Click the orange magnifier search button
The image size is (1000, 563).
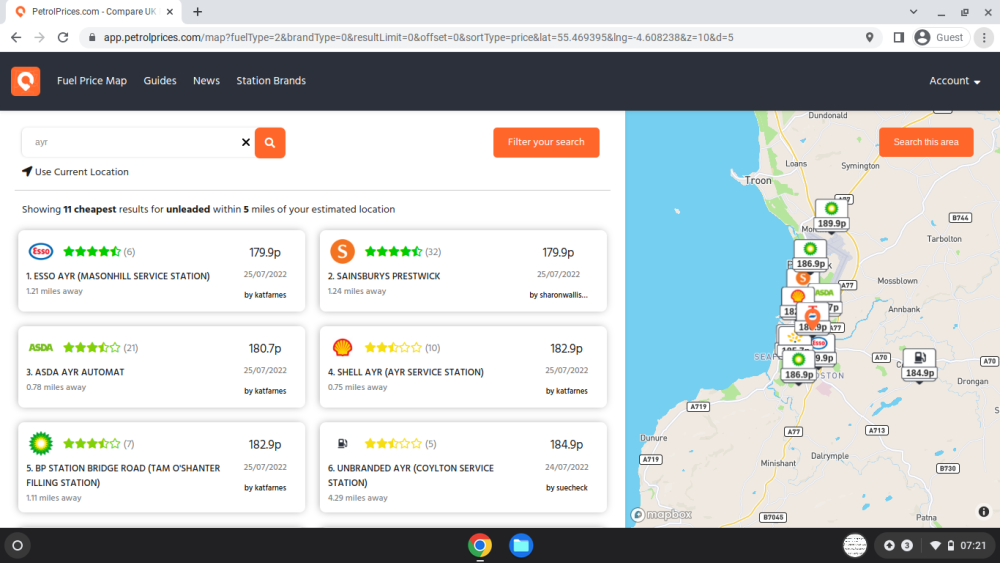270,142
